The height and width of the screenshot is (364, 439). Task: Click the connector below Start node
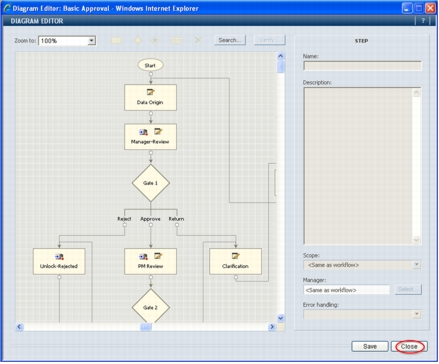[151, 74]
